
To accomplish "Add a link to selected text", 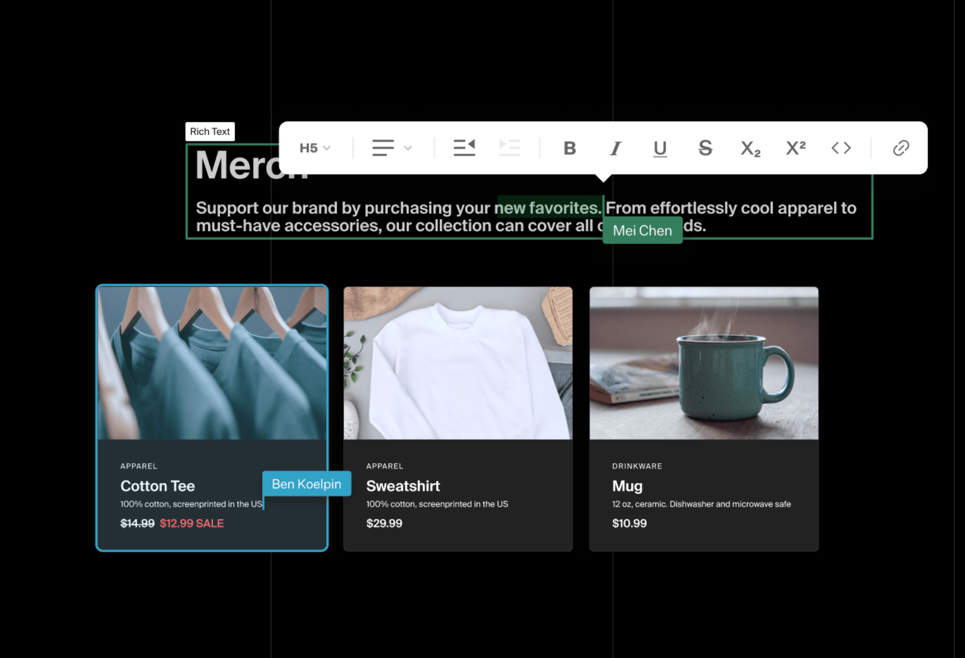I will 901,148.
